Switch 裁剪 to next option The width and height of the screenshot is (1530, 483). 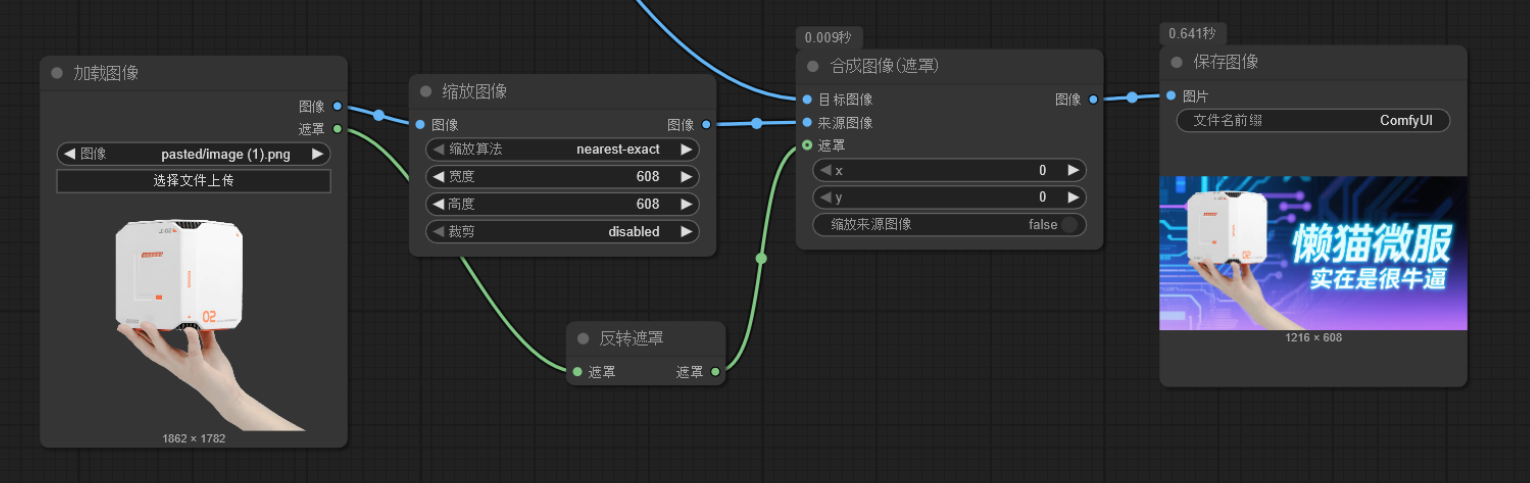tap(686, 231)
